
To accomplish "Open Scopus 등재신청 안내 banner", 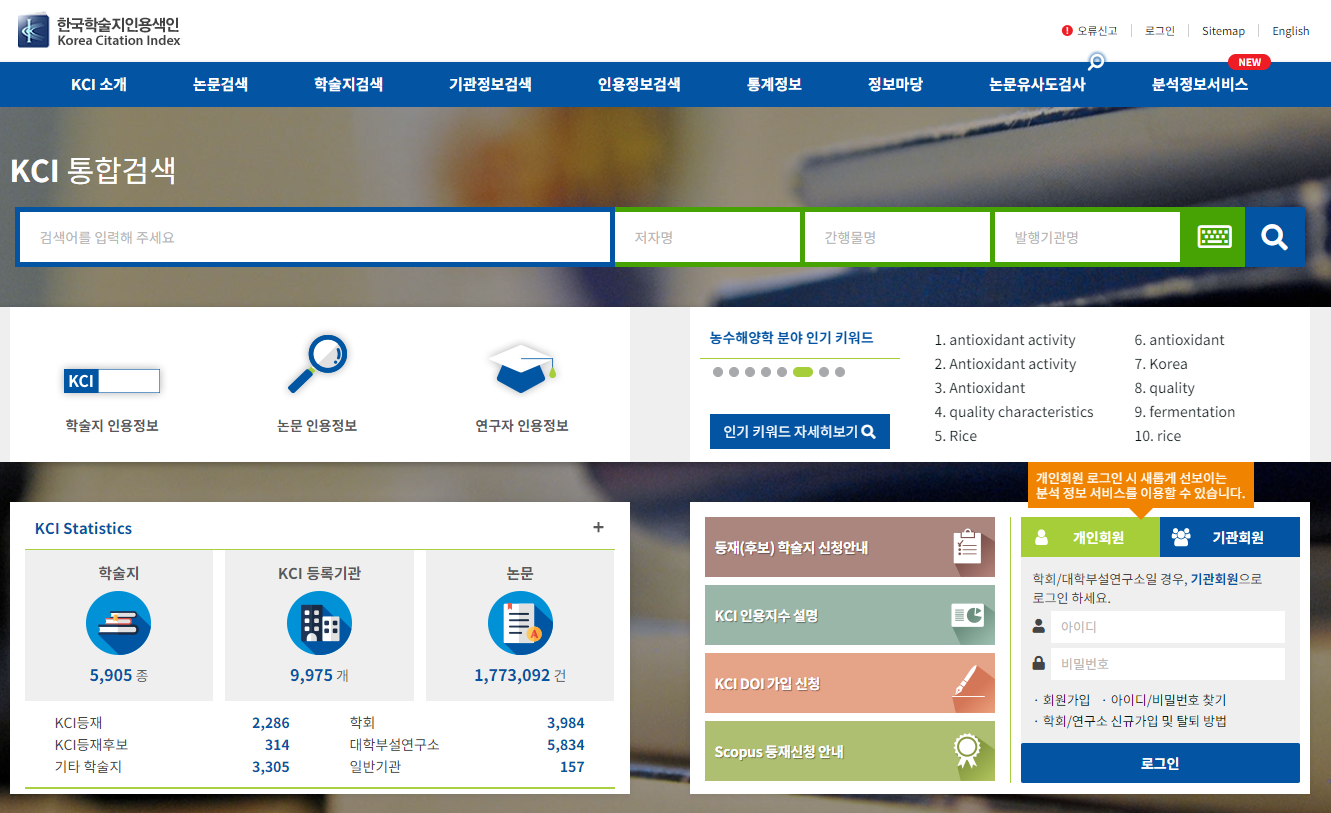I will 850,751.
